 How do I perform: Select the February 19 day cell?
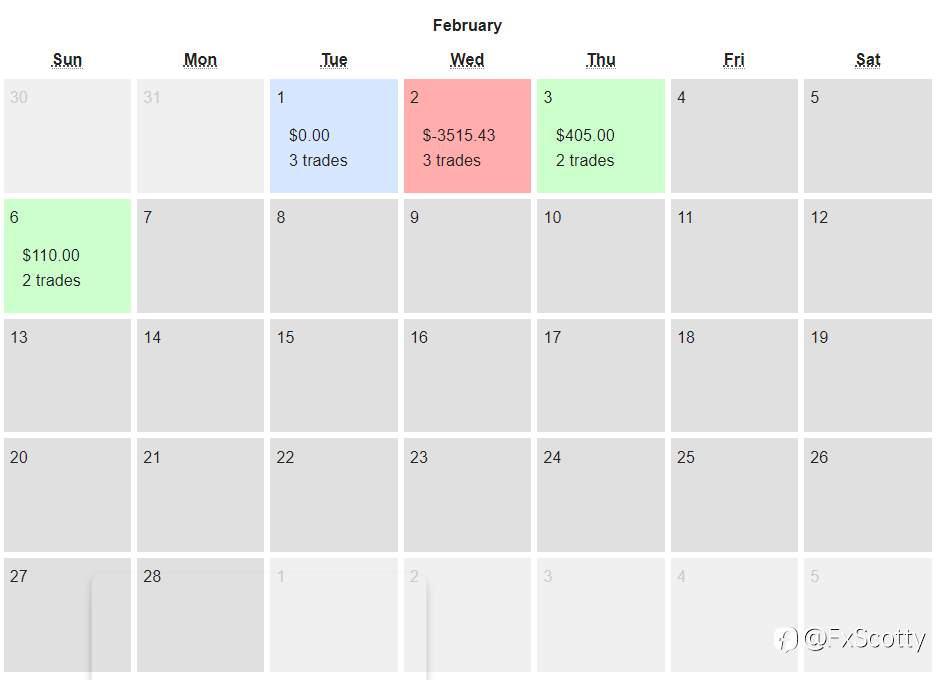pos(867,376)
